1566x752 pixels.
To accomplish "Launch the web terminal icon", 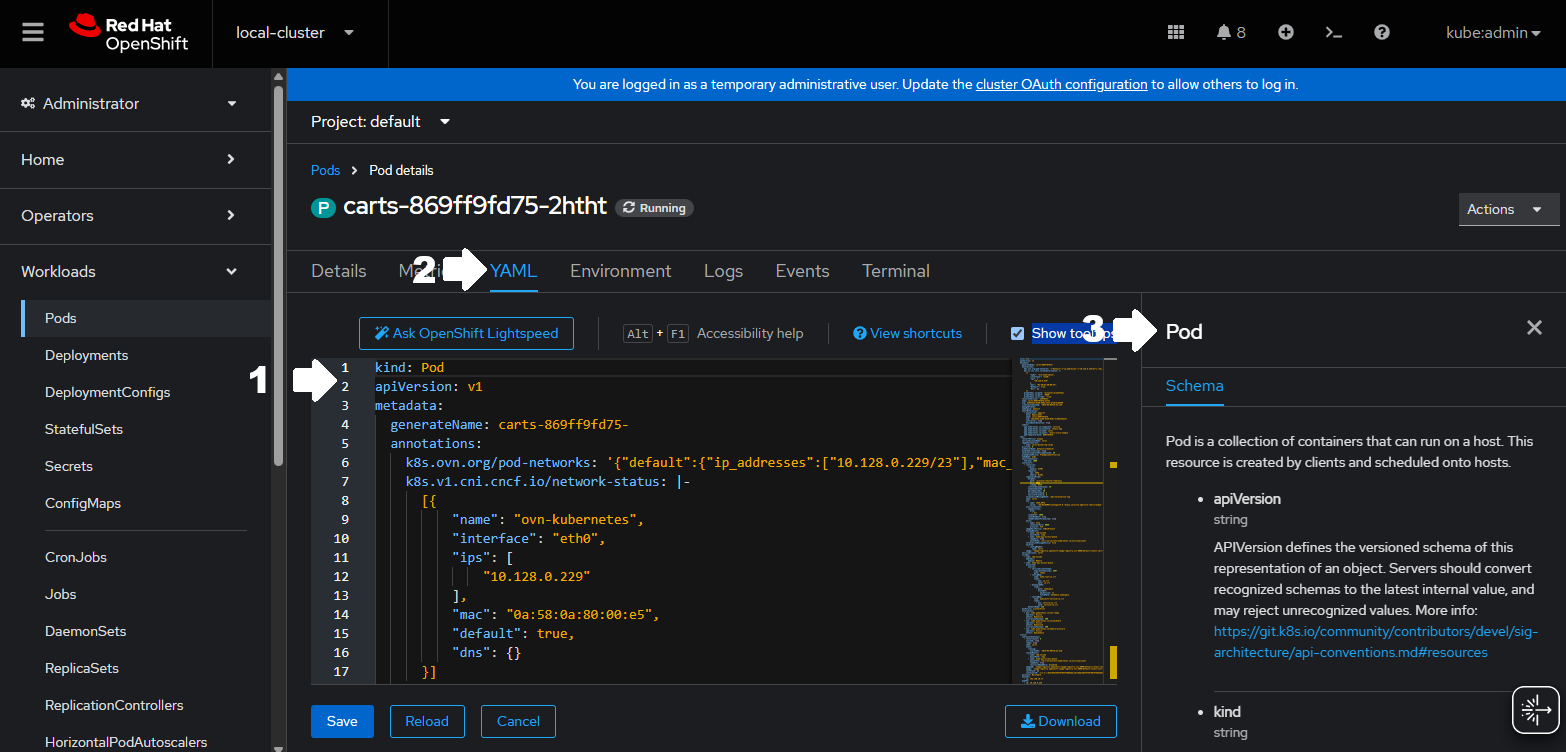I will click(1333, 31).
